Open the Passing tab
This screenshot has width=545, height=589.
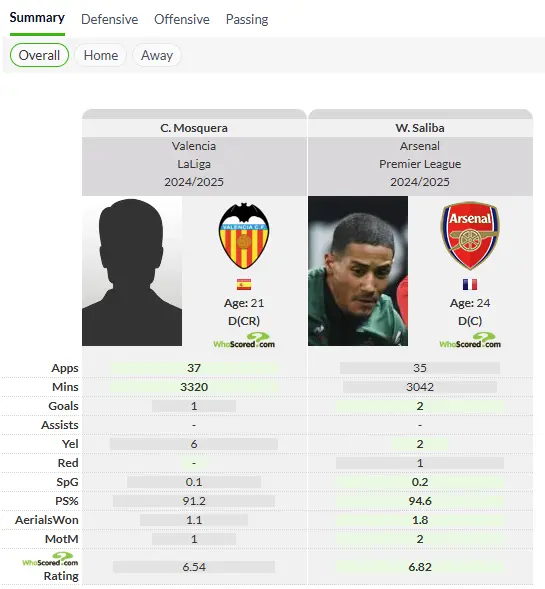tap(247, 19)
